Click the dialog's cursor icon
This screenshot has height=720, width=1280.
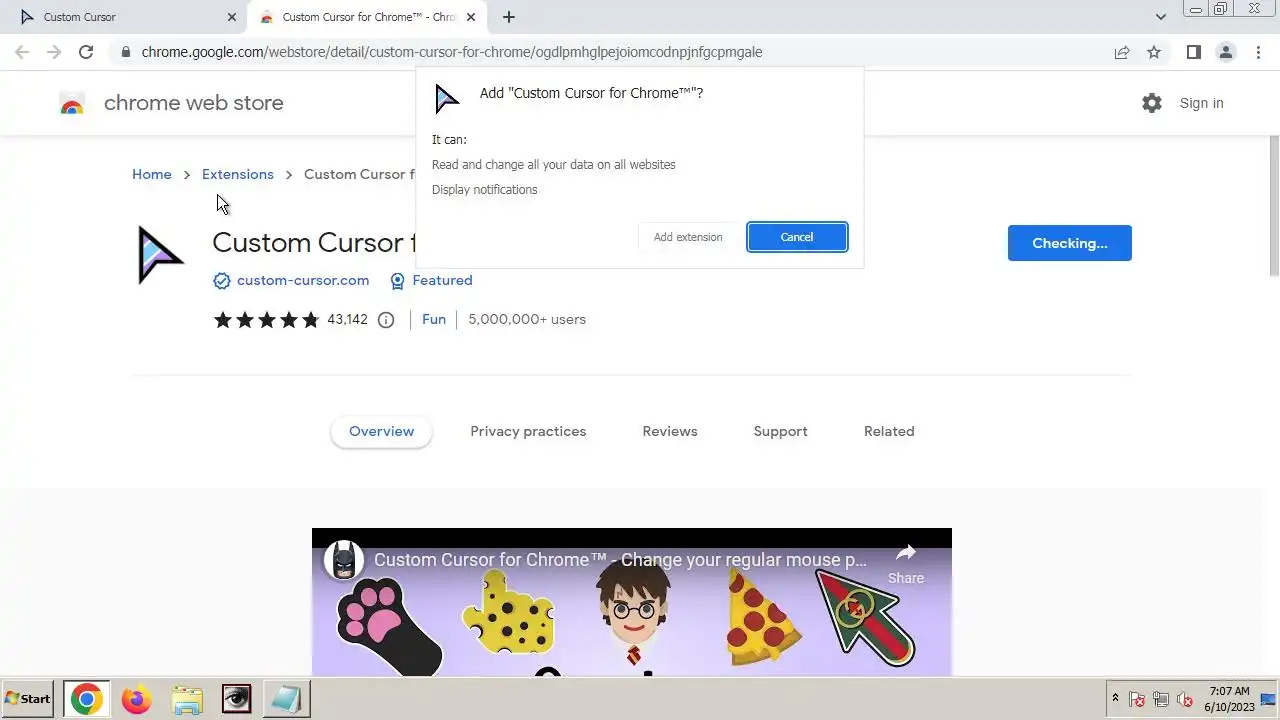point(446,98)
